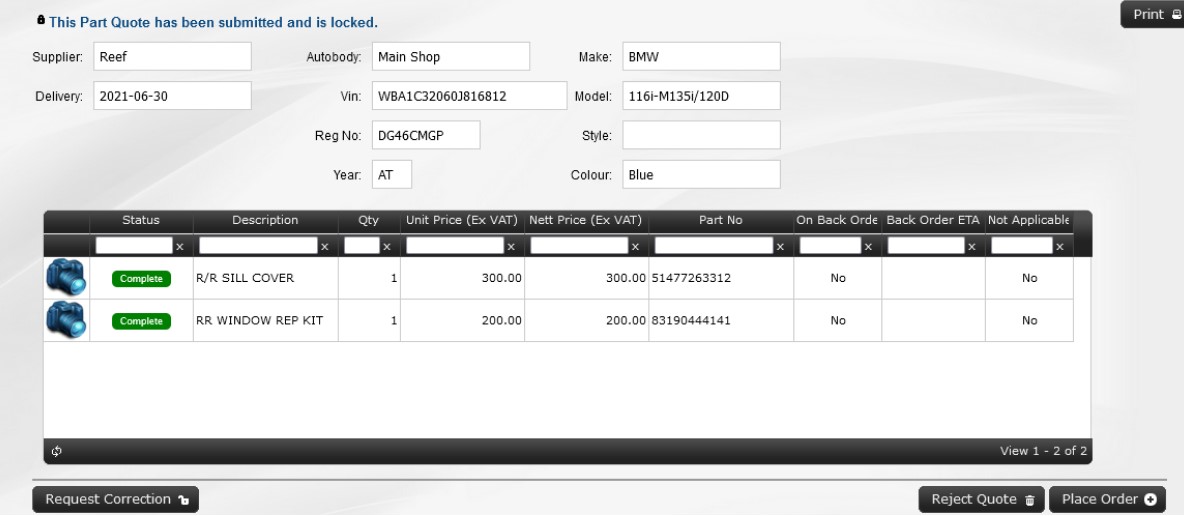Sort by the On Back Order header
Screen dimensions: 1184x516
click(837, 221)
